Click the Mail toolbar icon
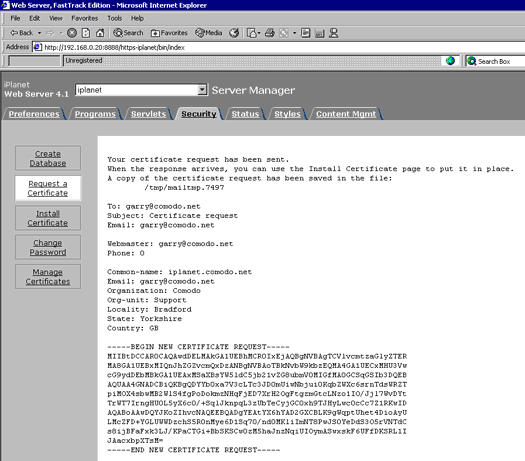The height and width of the screenshot is (461, 525). (x=252, y=33)
